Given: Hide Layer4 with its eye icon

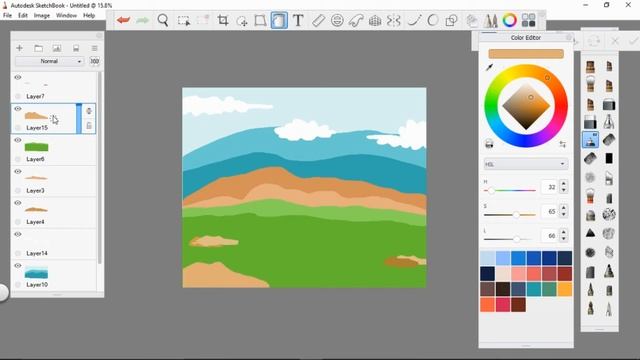Looking at the screenshot, I should click(x=18, y=203).
